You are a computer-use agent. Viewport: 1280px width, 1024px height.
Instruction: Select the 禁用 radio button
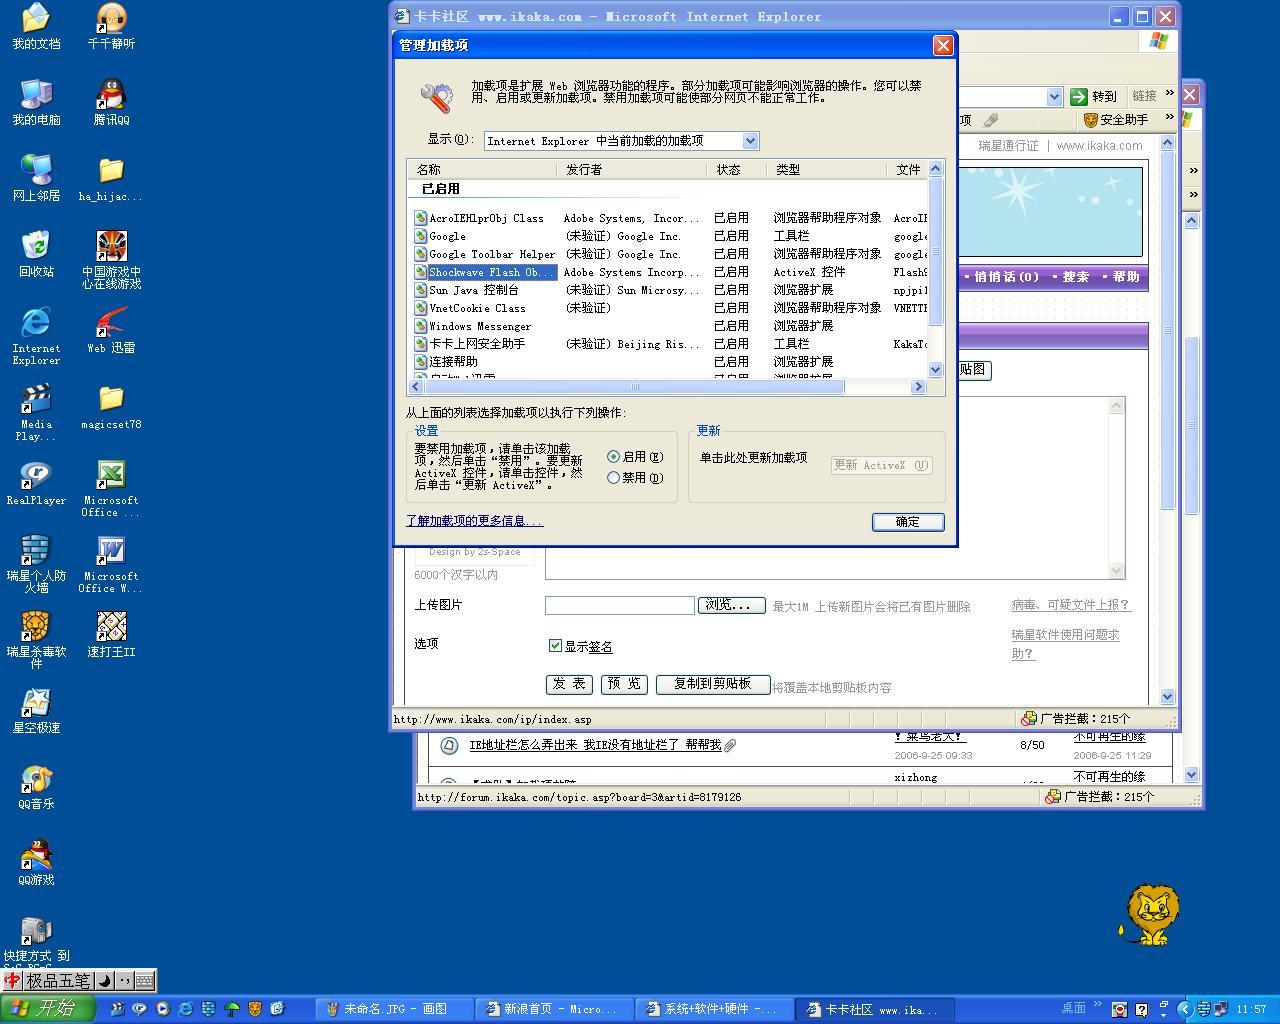[614, 478]
